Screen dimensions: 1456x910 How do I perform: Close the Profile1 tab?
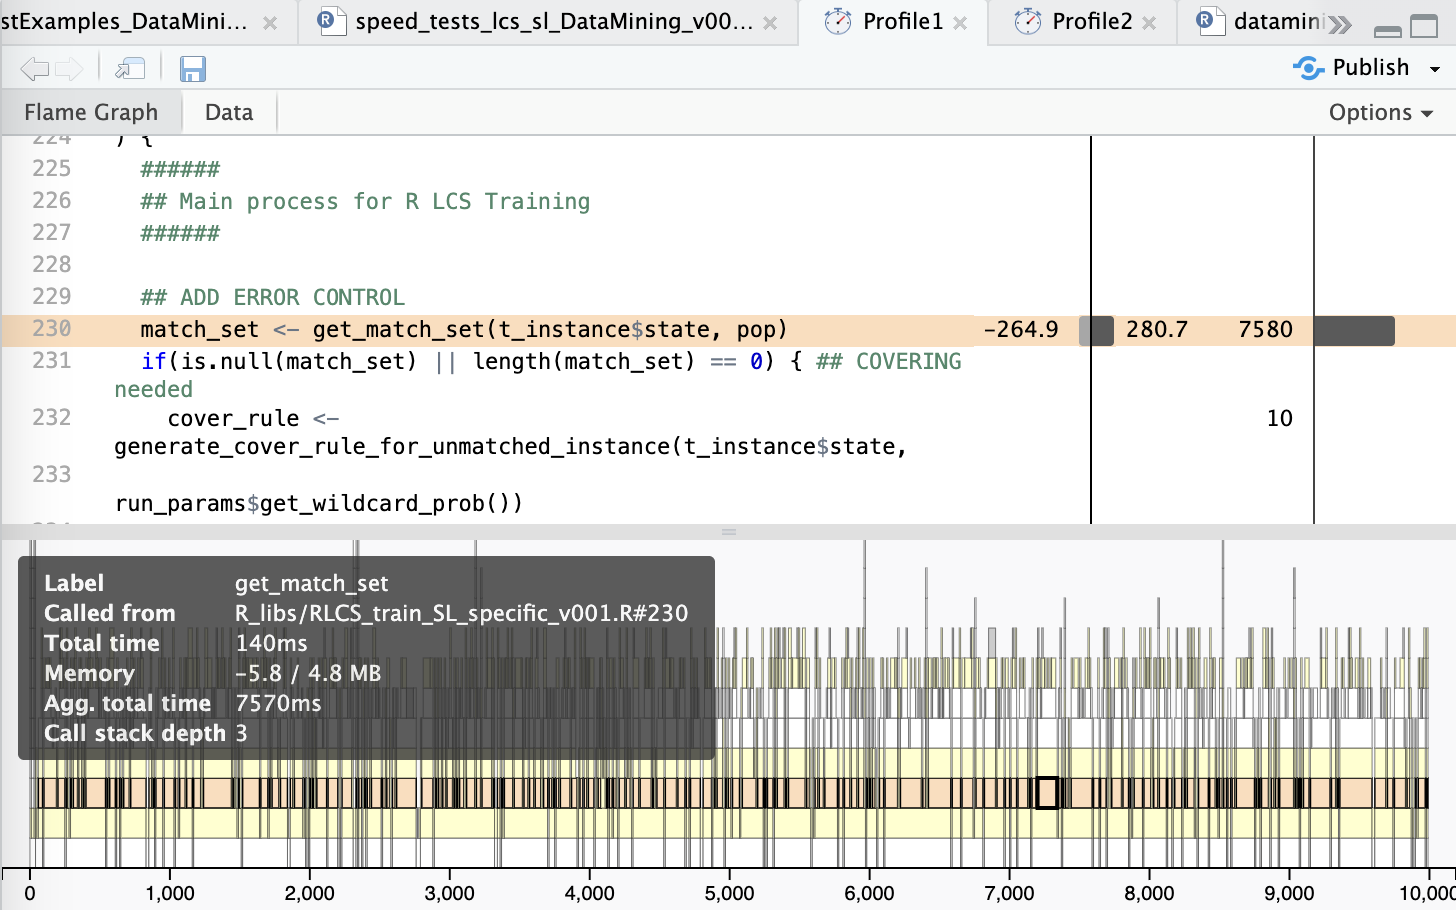(960, 23)
